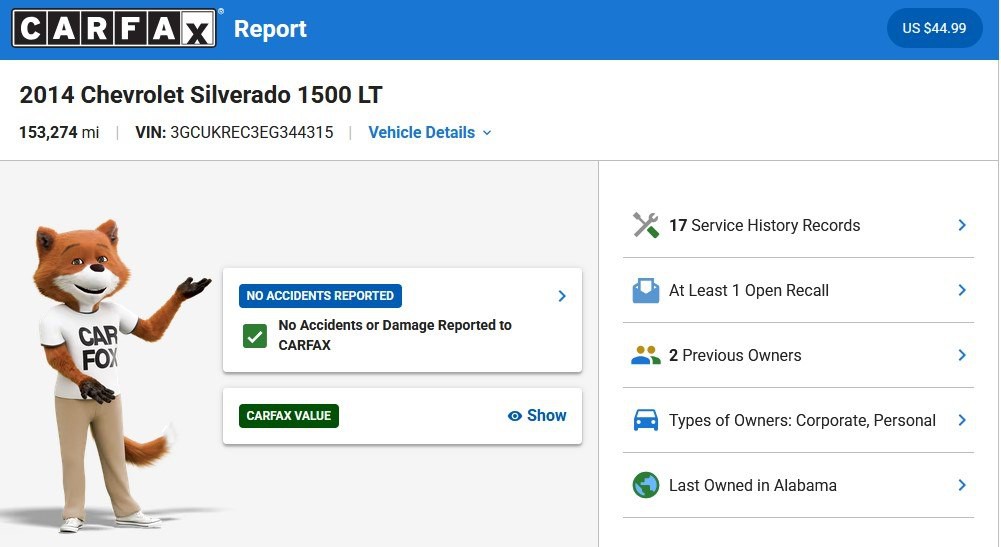Click the 153,274 mi mileage text
The width and height of the screenshot is (1001, 547).
(x=59, y=132)
